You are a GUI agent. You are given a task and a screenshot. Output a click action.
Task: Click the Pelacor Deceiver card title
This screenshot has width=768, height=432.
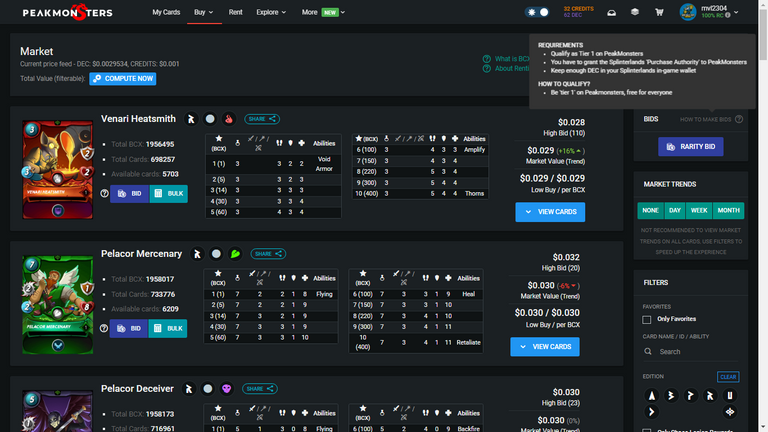click(137, 389)
